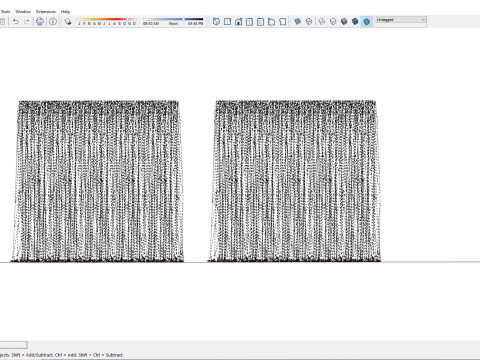Switch to the Left view
Screen dimensions: 480x360
click(271, 22)
